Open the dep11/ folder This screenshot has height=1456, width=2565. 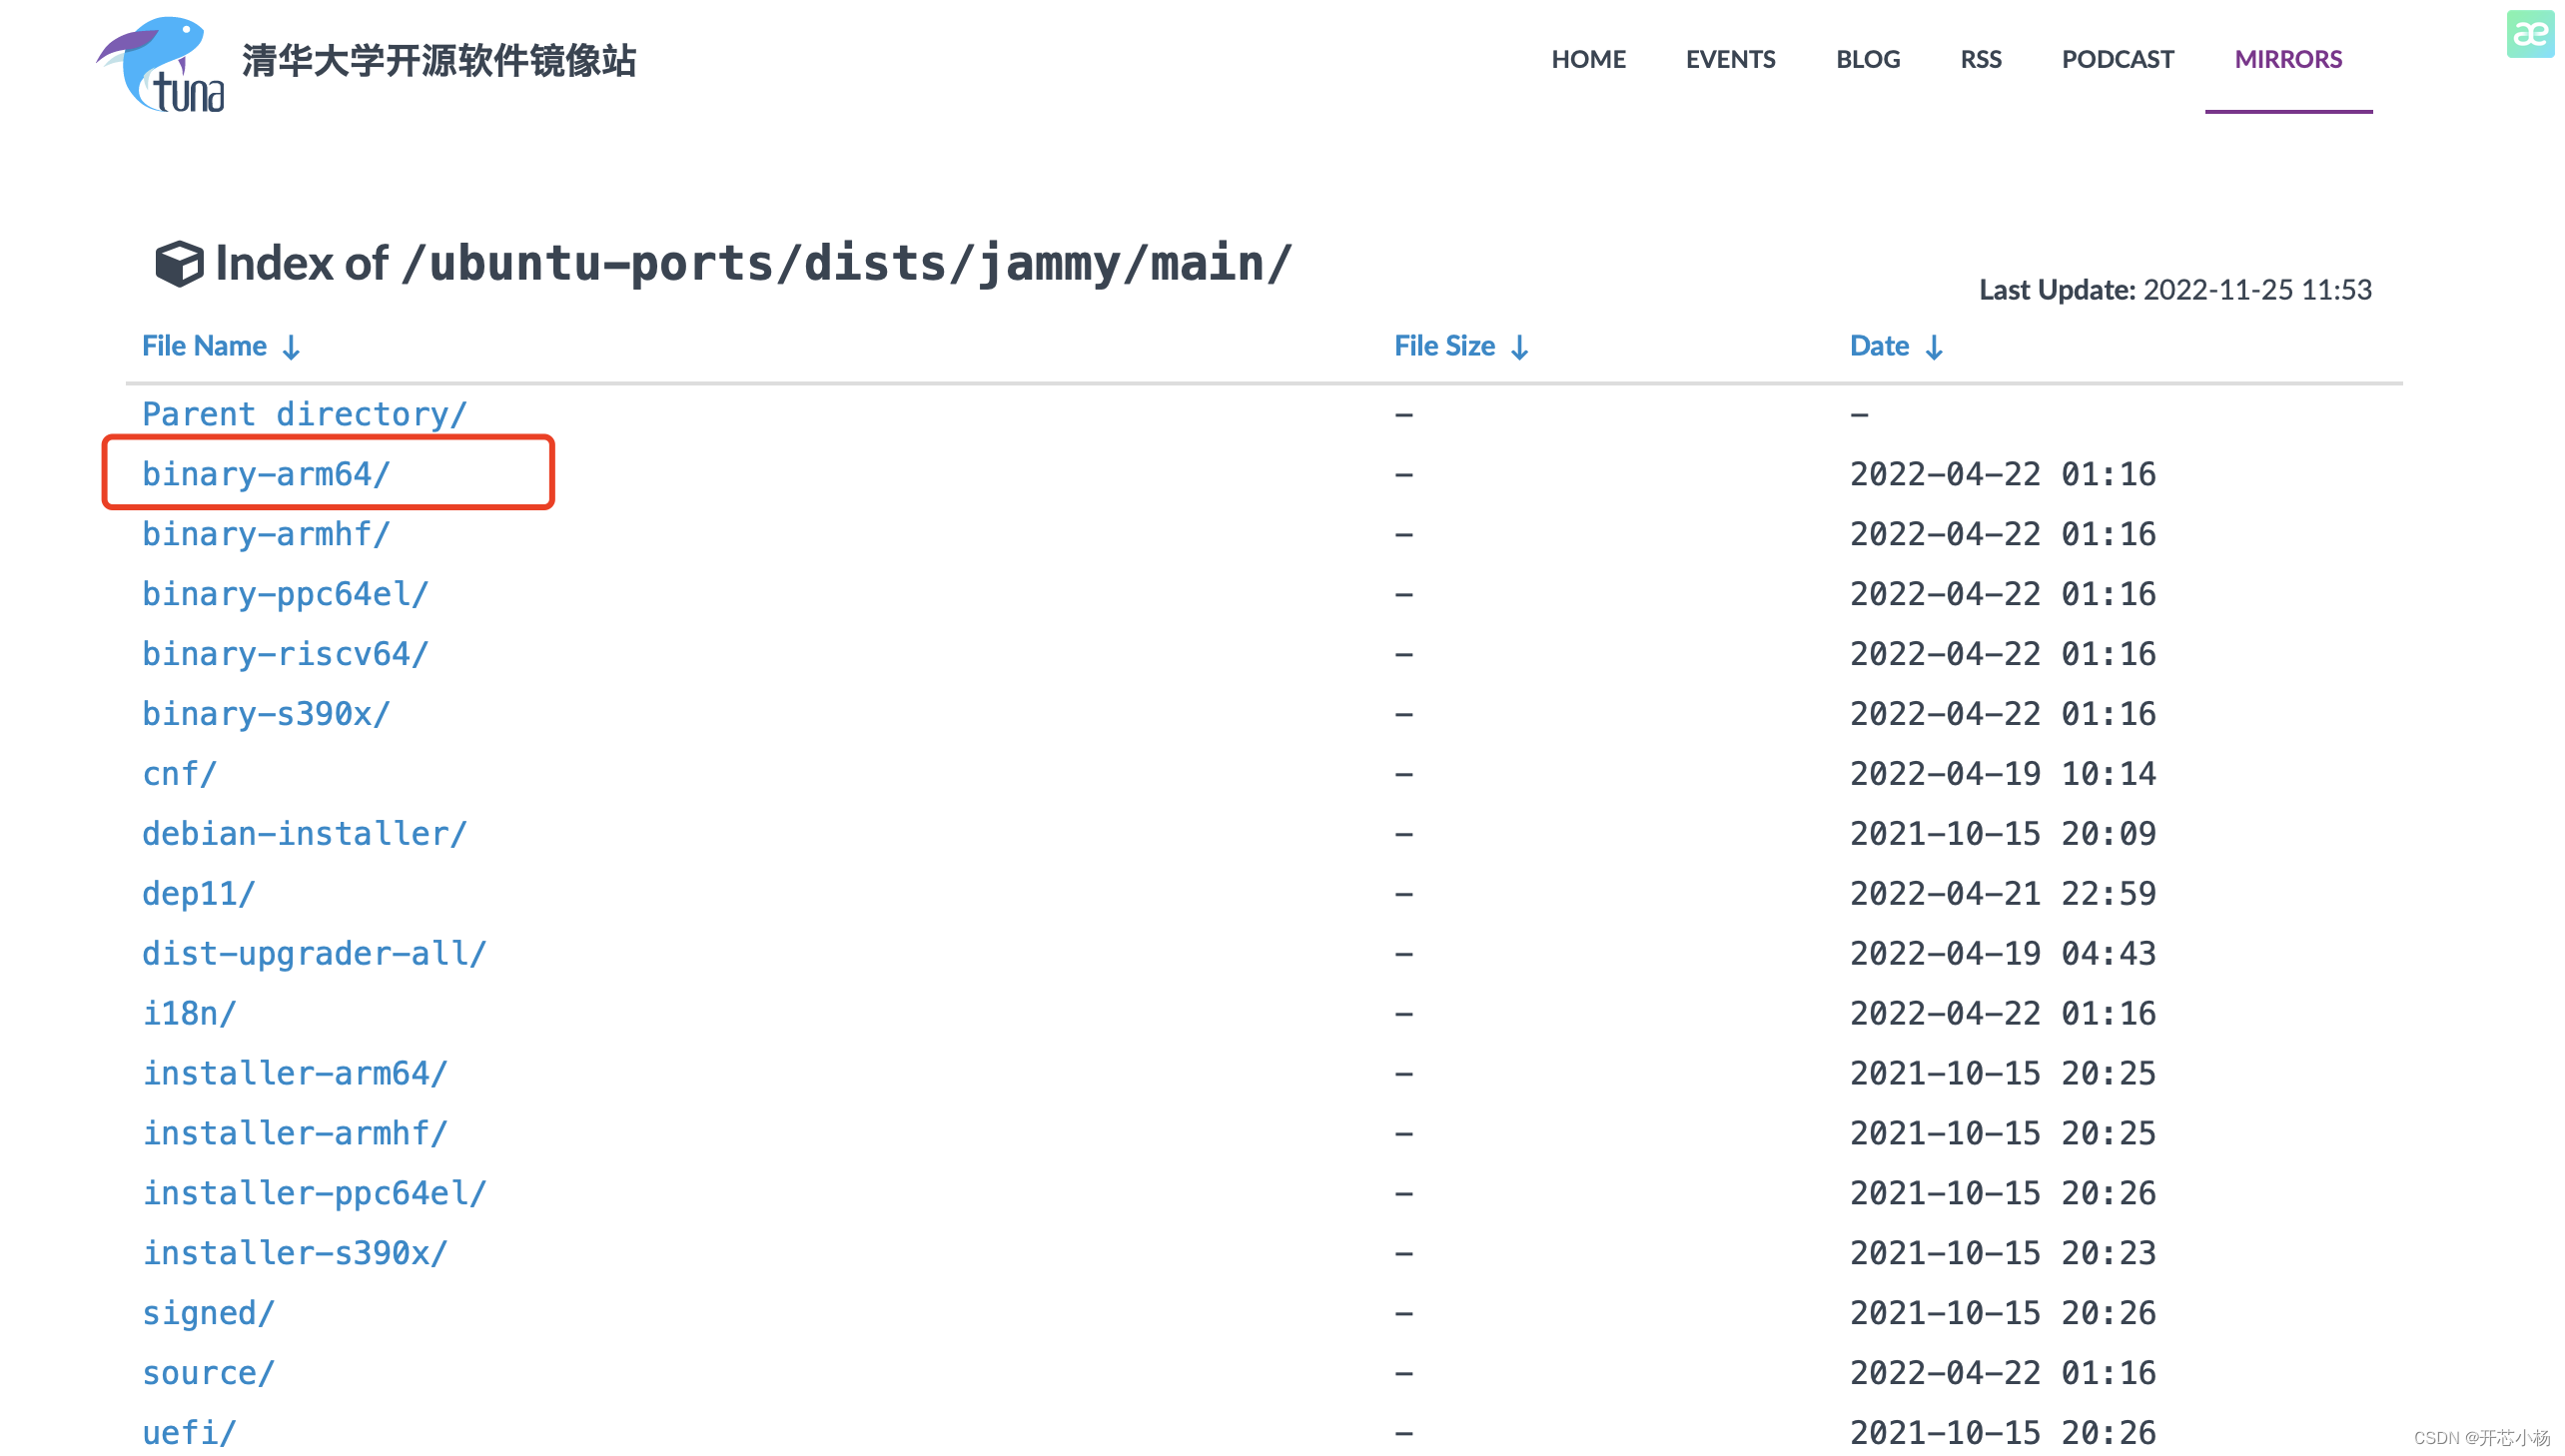(x=198, y=894)
